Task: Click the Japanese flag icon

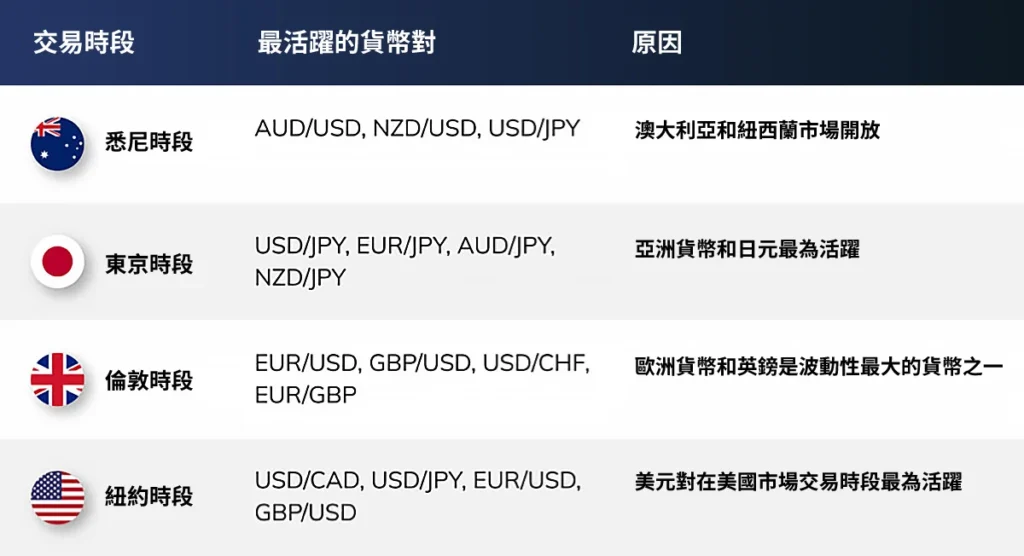Action: coord(57,263)
